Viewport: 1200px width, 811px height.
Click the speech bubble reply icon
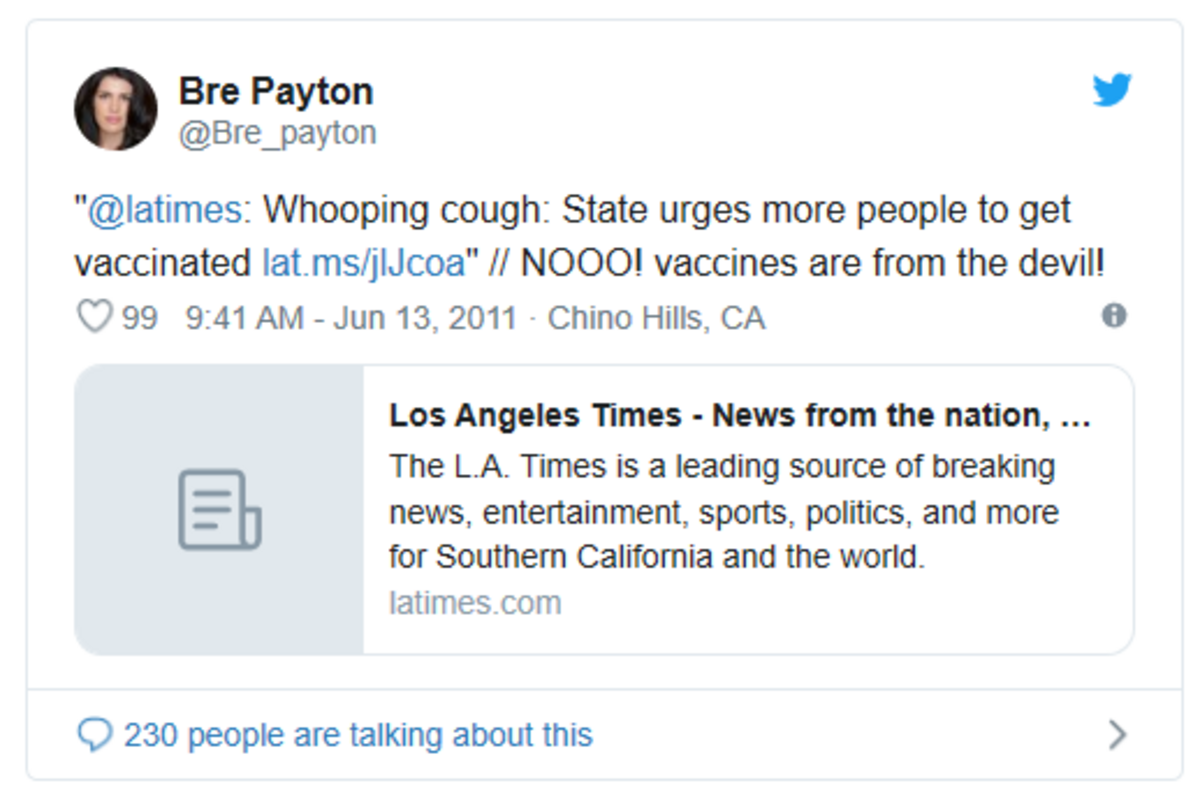tap(95, 736)
